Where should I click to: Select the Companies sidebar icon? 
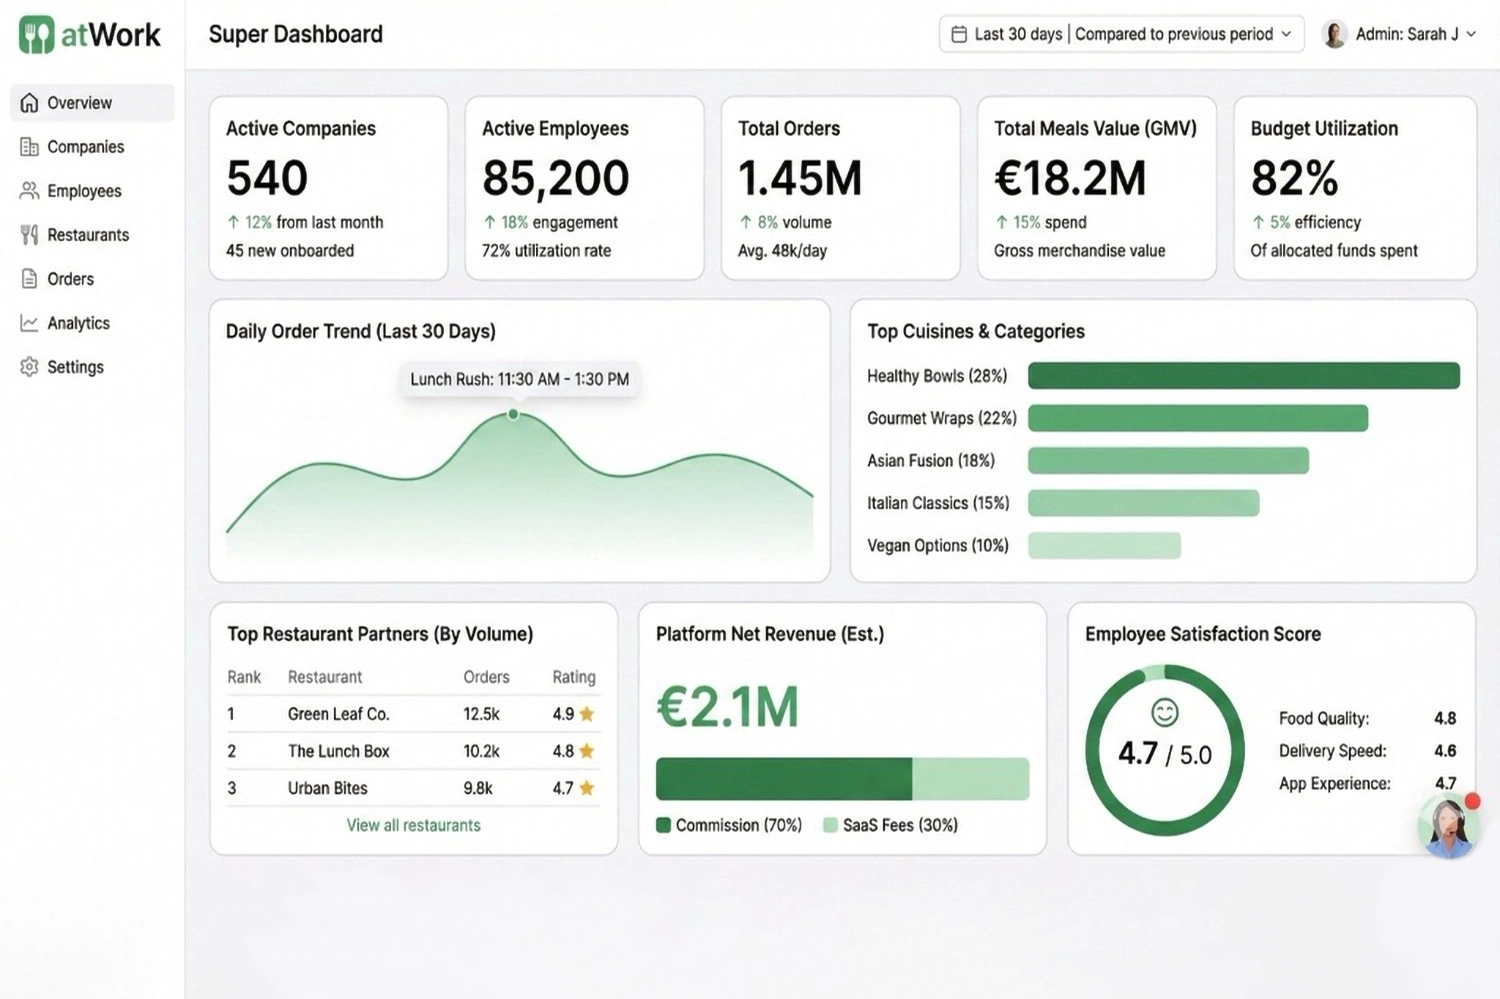(29, 146)
